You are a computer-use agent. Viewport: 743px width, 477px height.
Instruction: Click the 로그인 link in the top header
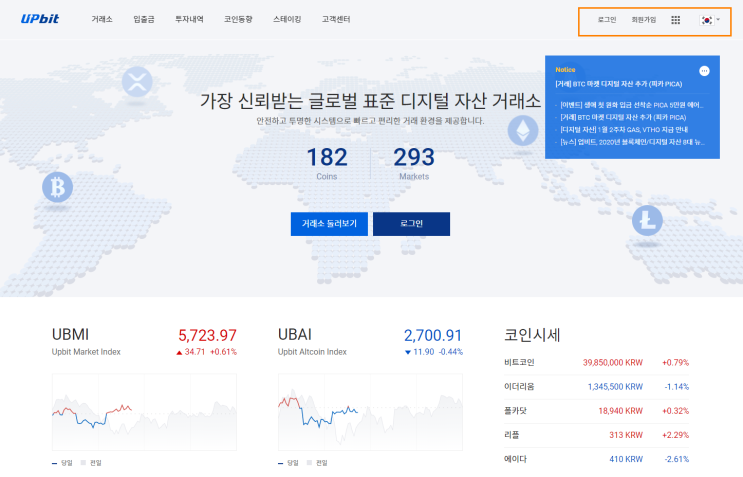tap(607, 20)
